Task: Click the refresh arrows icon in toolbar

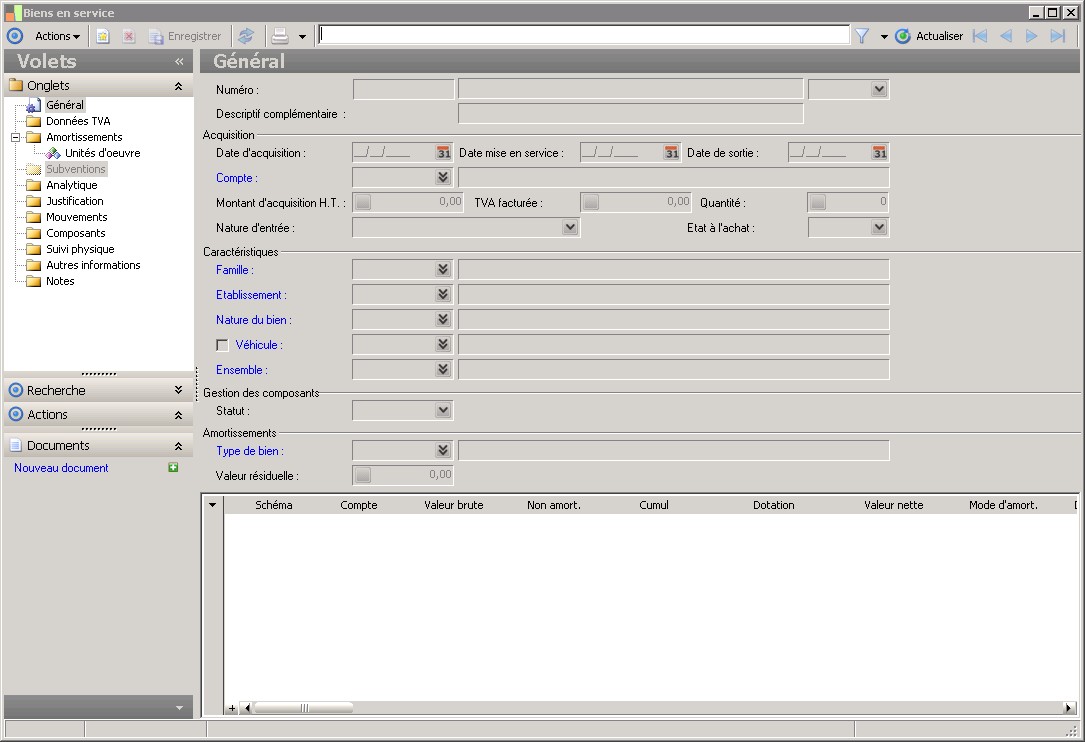Action: 246,36
